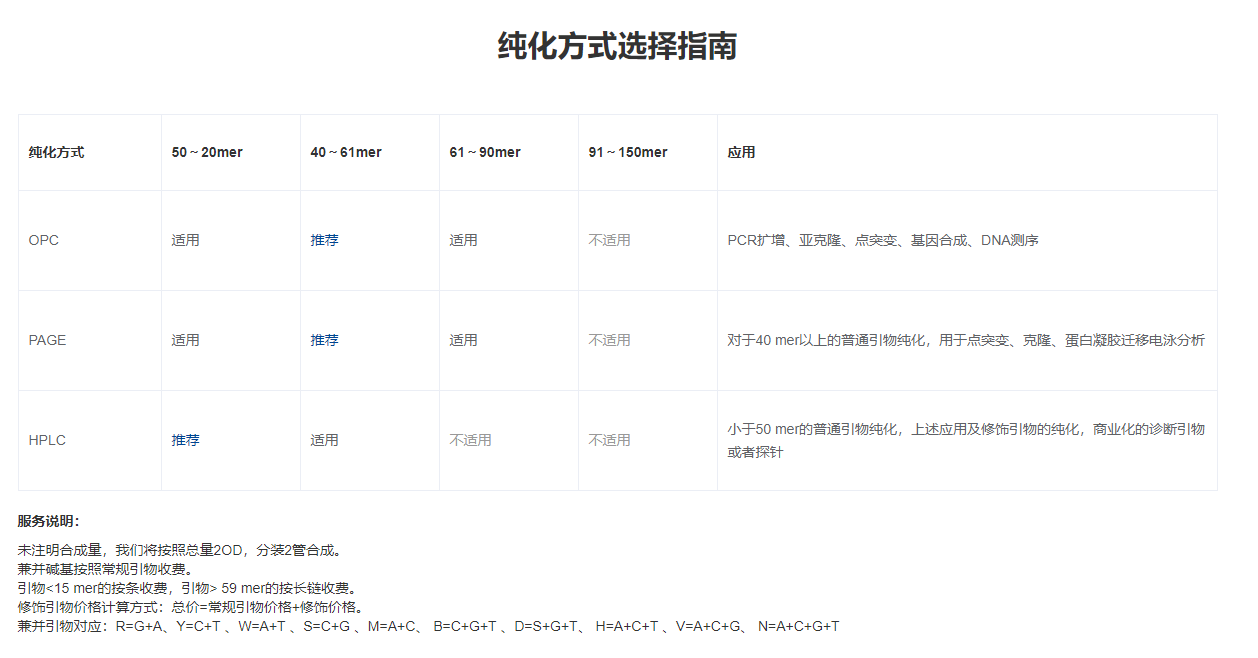
Task: Click the "纯化方式" column header
Action: pos(56,153)
